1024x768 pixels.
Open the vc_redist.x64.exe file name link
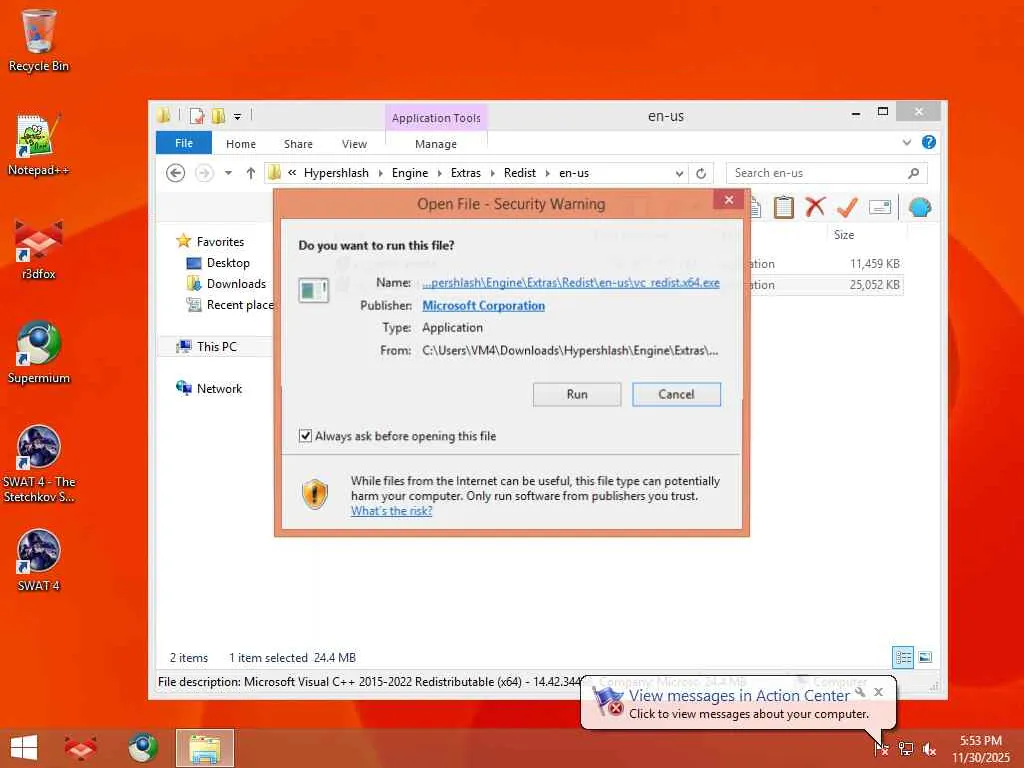click(x=571, y=283)
